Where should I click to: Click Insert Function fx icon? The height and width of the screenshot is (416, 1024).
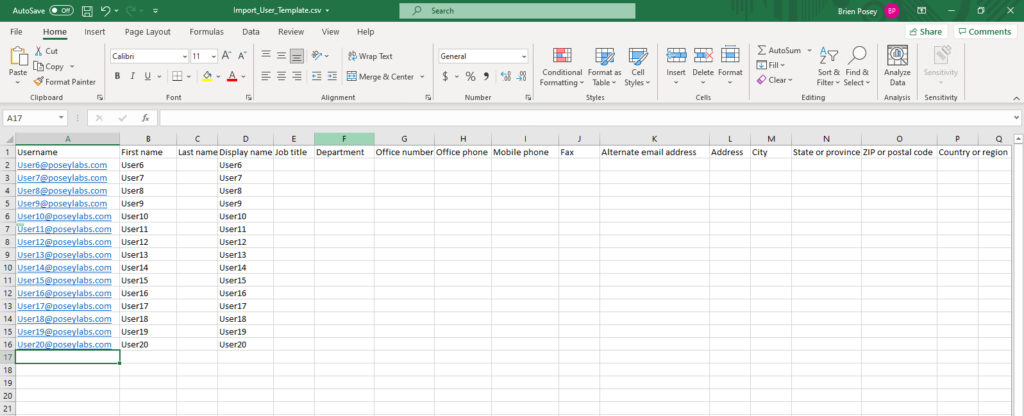[146, 118]
